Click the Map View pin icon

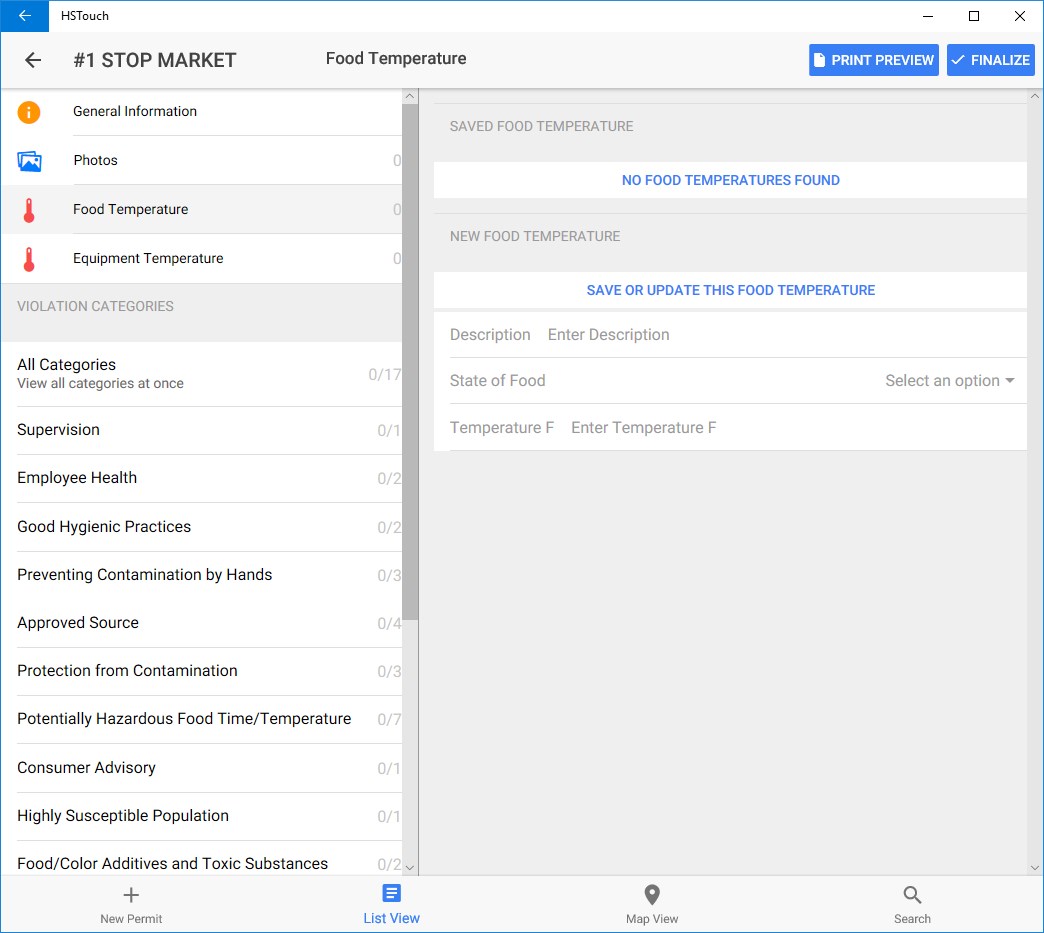[x=652, y=894]
